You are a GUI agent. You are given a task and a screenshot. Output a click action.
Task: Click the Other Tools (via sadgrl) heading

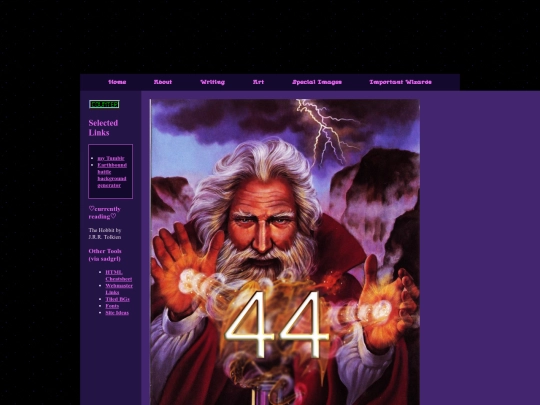point(105,255)
